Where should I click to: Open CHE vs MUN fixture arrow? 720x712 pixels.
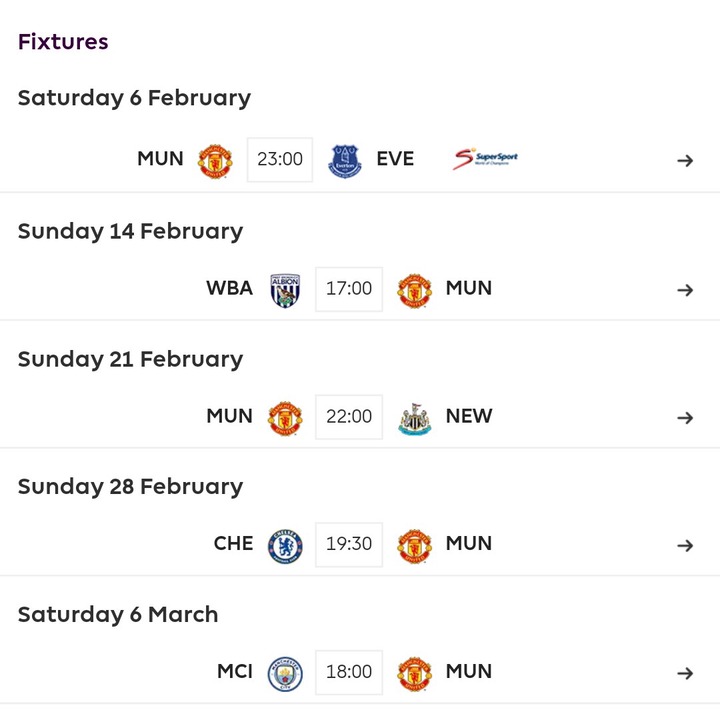(685, 545)
